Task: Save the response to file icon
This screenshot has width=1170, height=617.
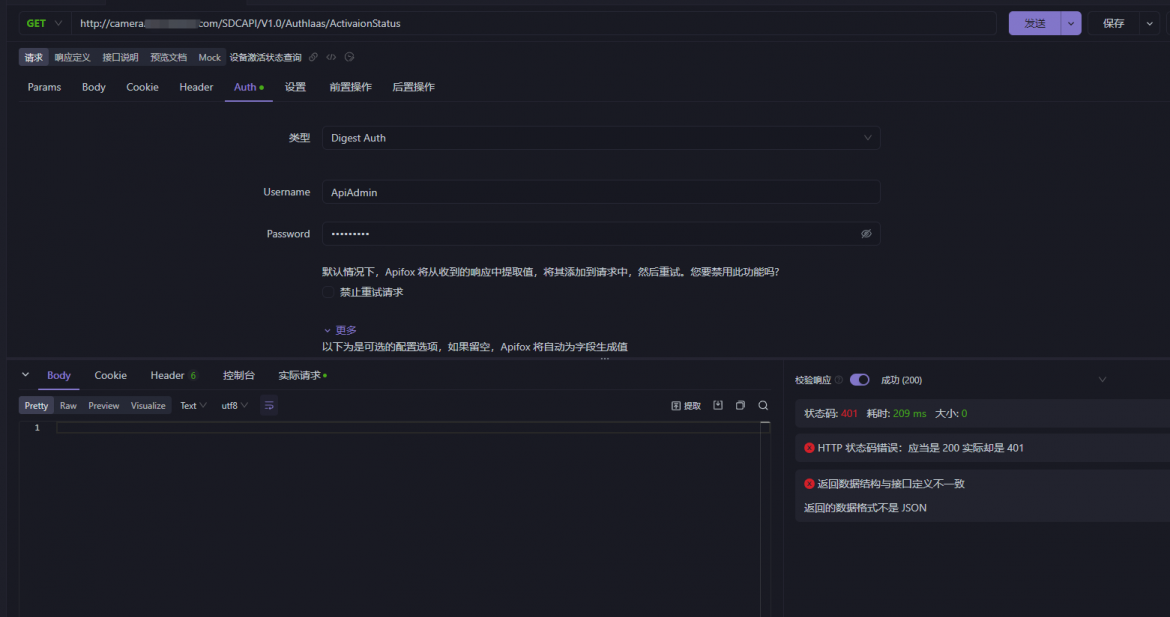Action: (718, 405)
